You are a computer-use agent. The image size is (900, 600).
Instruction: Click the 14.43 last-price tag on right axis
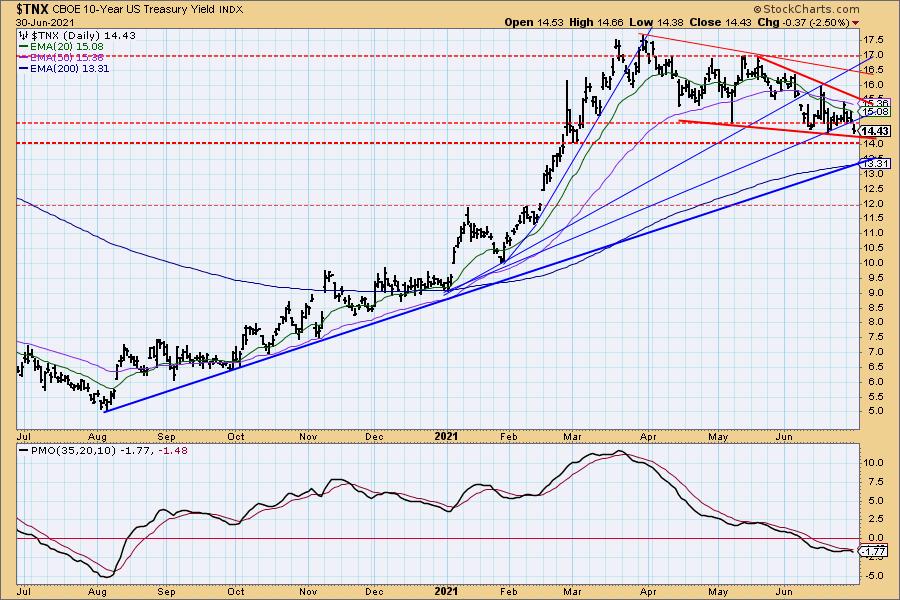875,131
